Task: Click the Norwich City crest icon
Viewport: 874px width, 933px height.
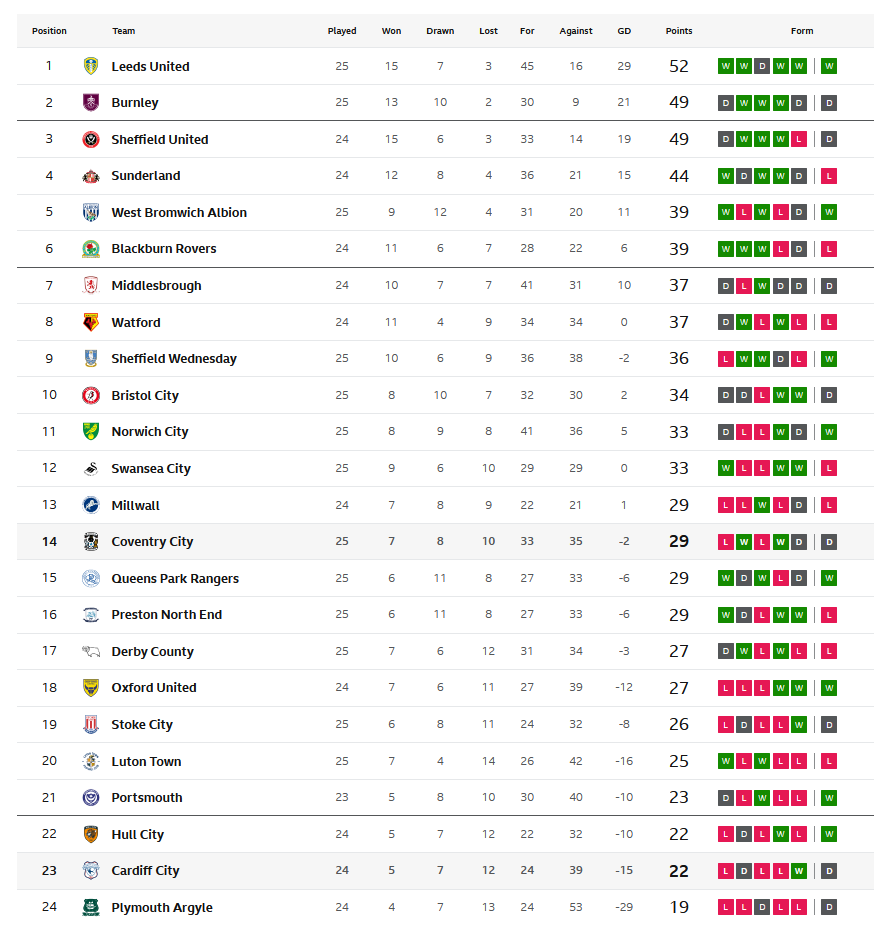Action: 91,432
